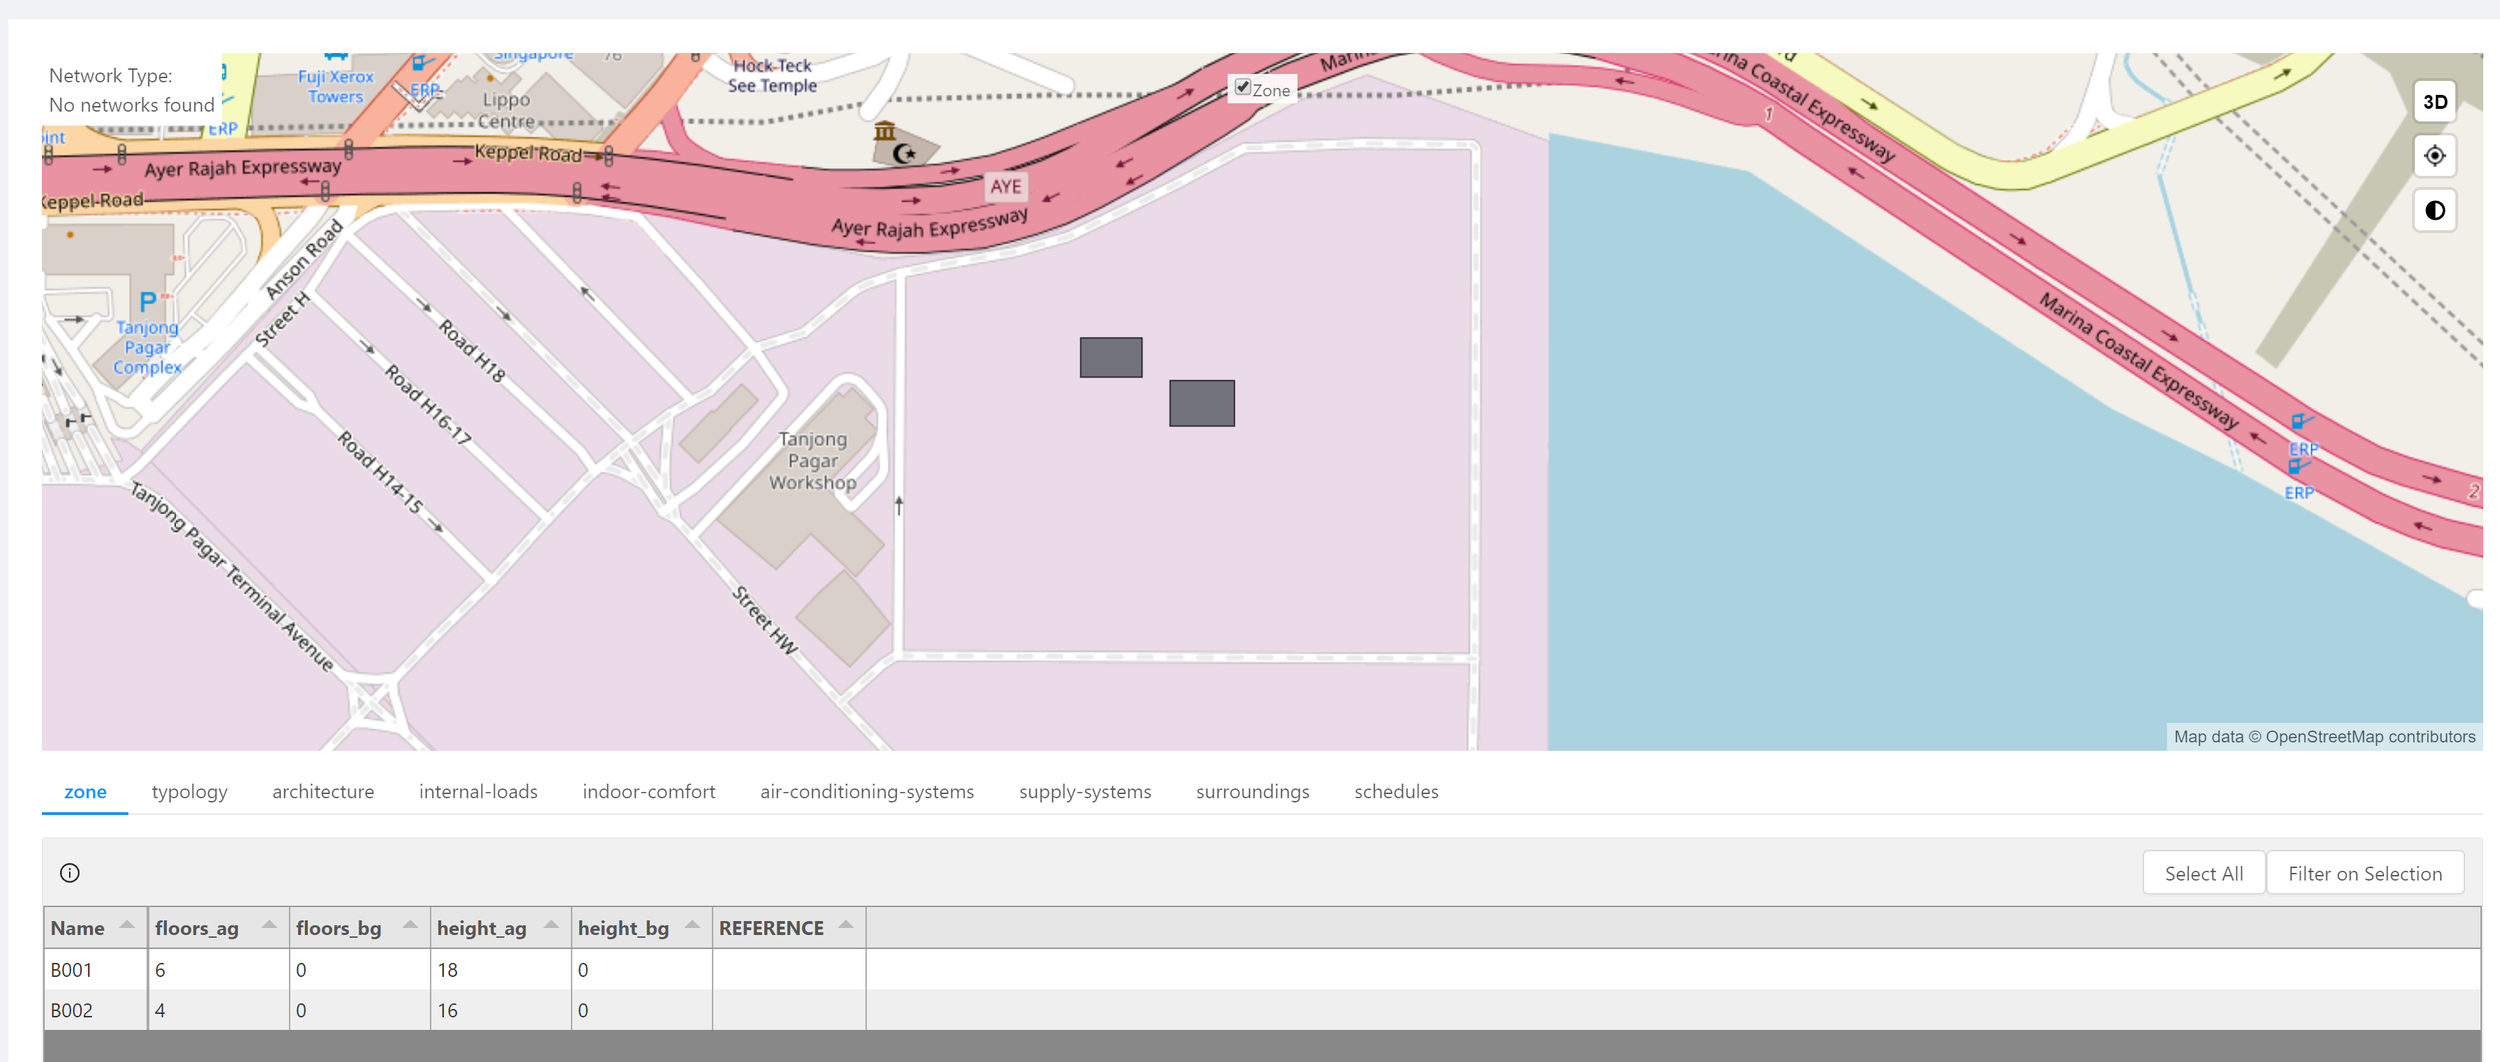Click the Select All button
The image size is (2500, 1062).
[x=2203, y=872]
